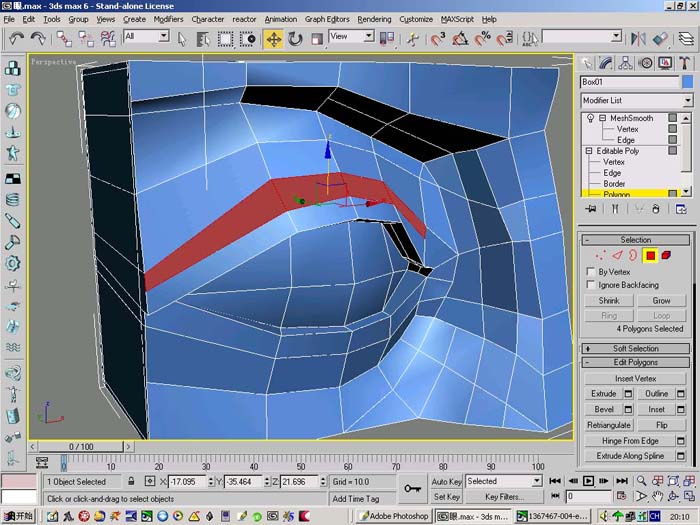The width and height of the screenshot is (700, 525).
Task: Open the Customize menu
Action: (416, 19)
